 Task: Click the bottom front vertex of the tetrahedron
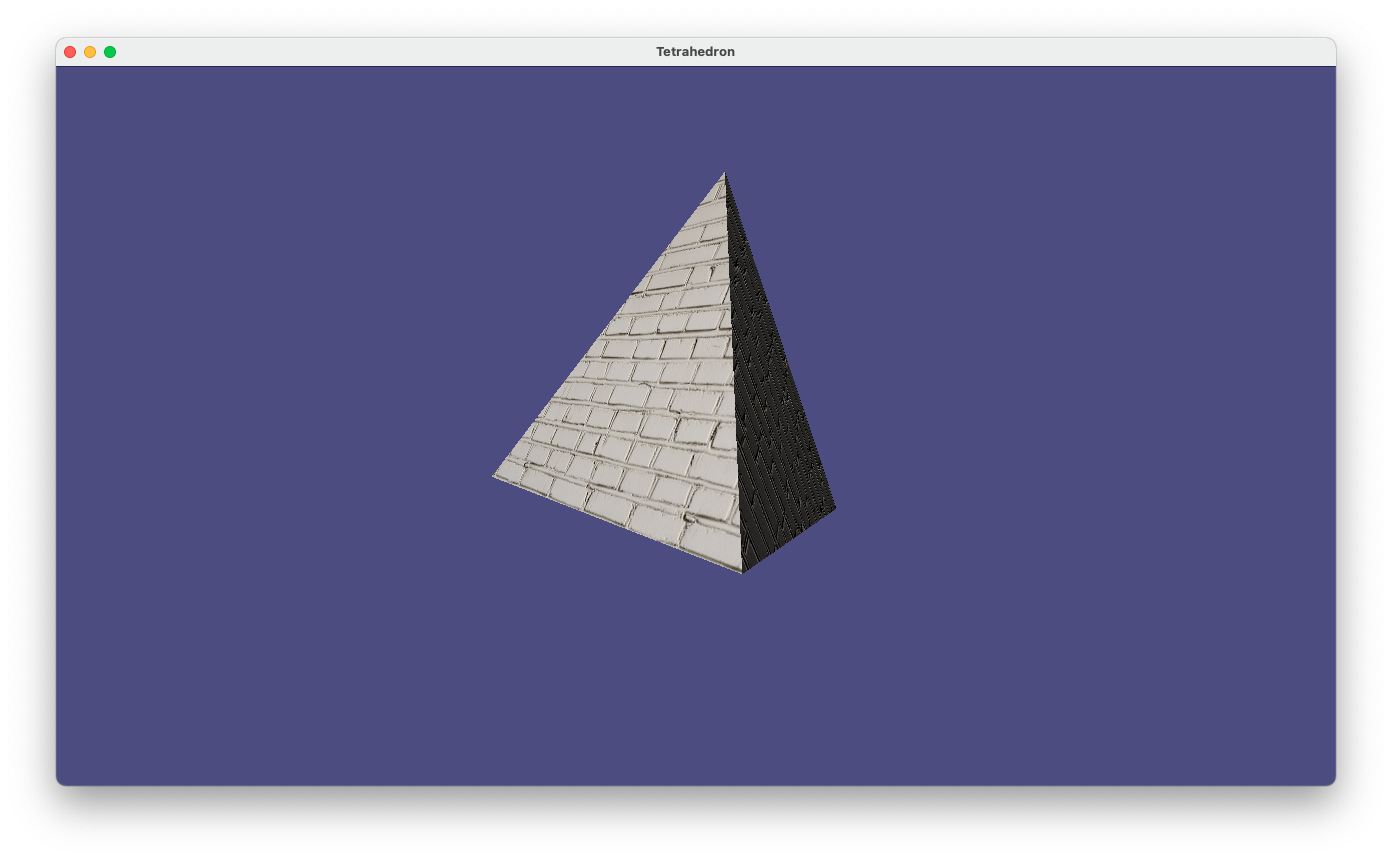click(742, 571)
